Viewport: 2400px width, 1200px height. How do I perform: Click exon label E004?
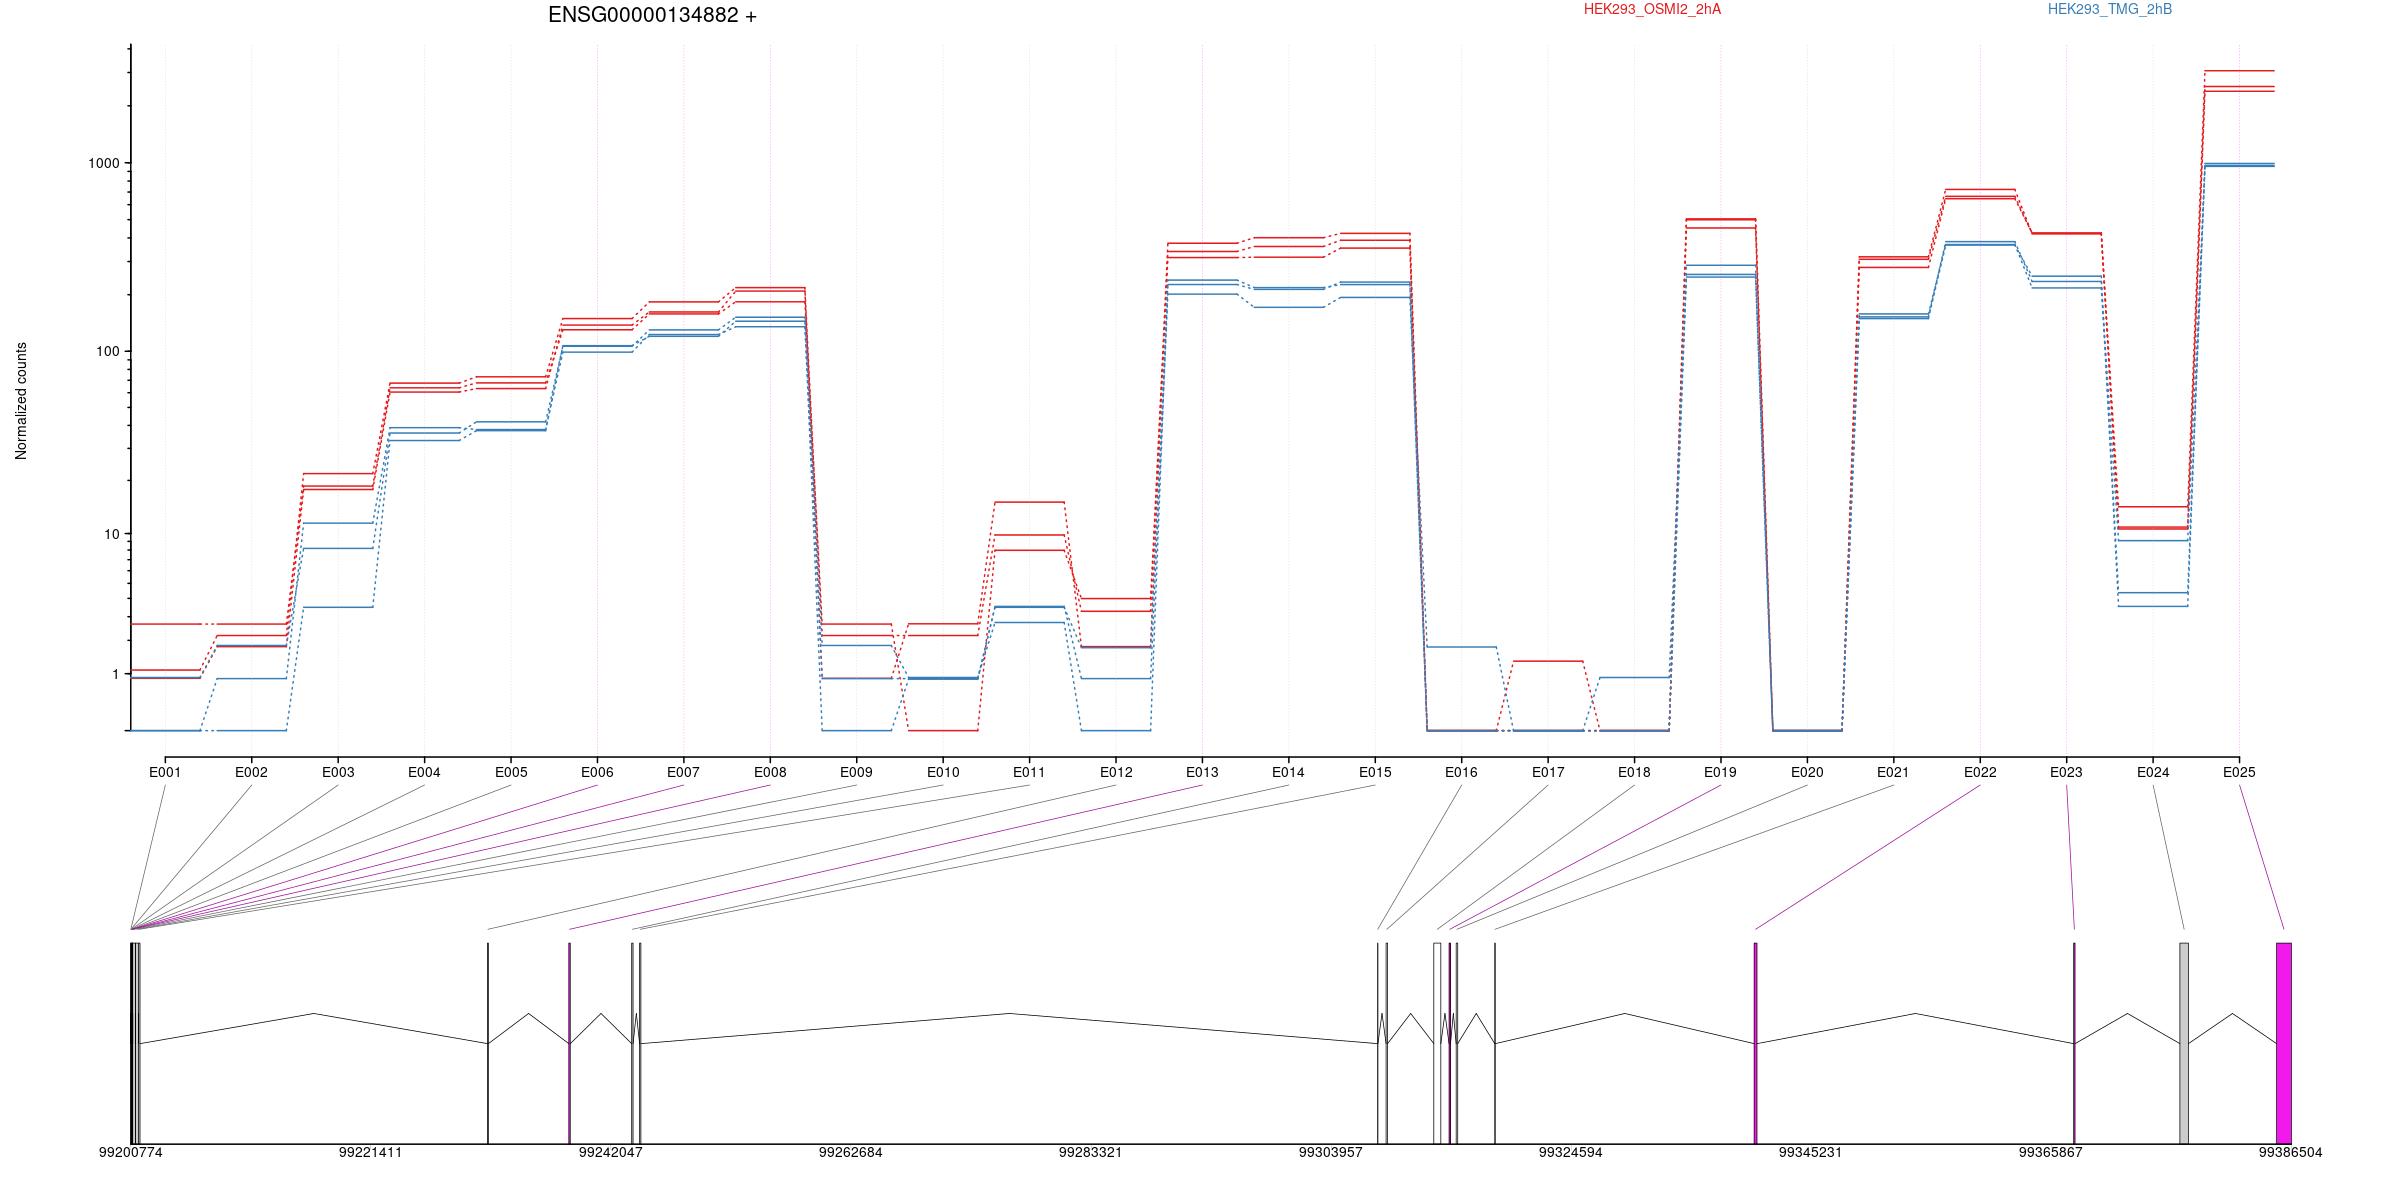point(424,772)
